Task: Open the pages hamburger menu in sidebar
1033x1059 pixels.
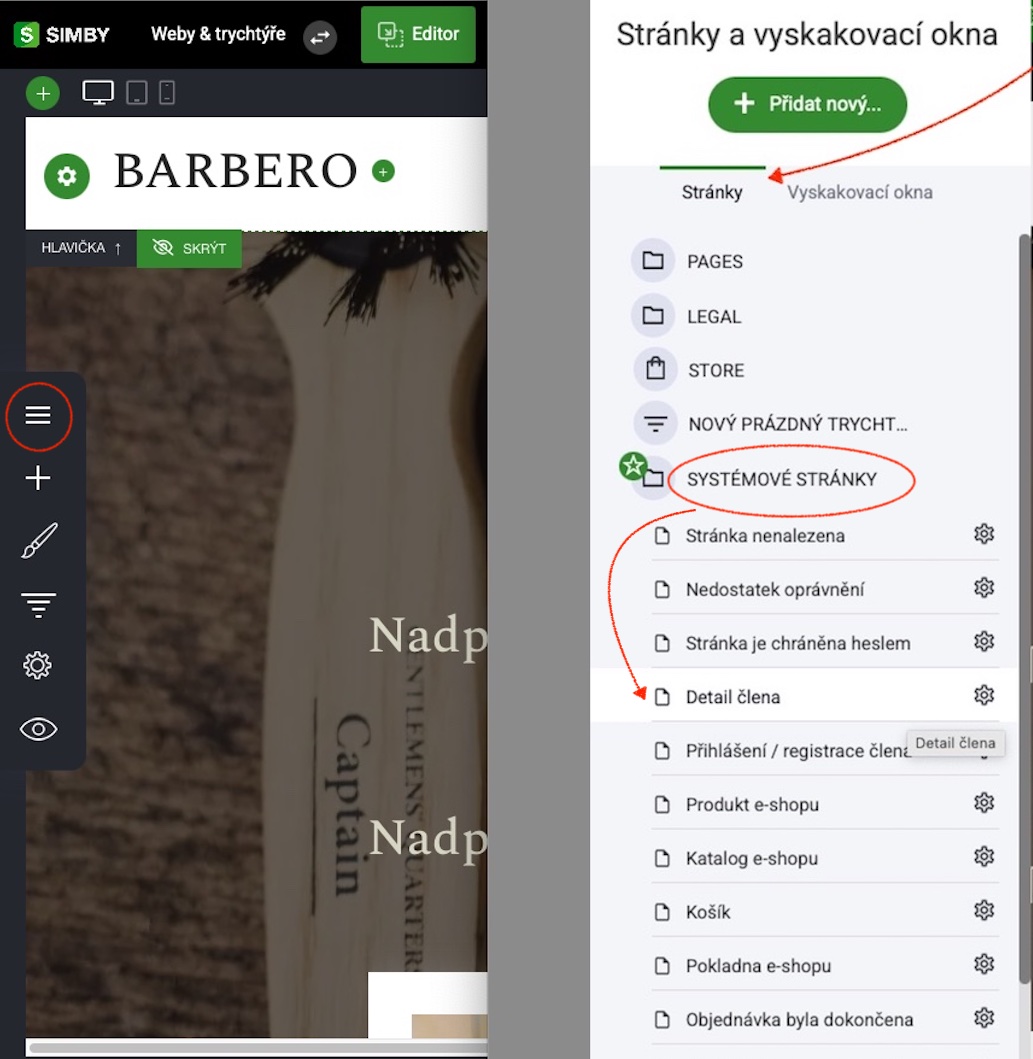Action: pyautogui.click(x=38, y=415)
